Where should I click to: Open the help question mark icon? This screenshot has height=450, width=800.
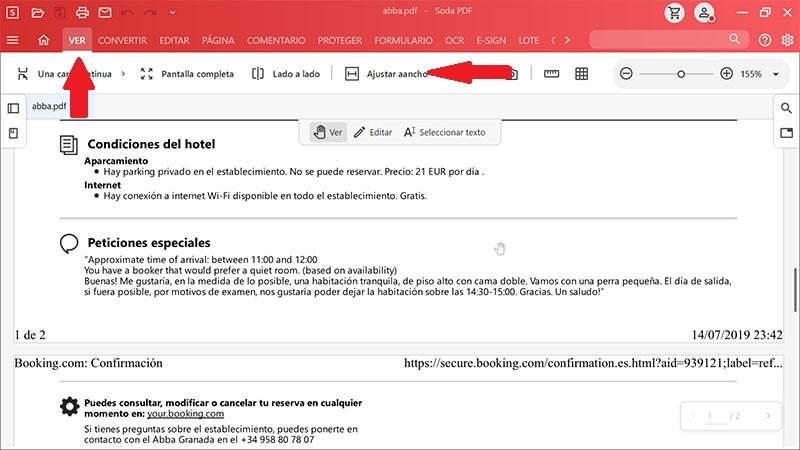pos(764,40)
